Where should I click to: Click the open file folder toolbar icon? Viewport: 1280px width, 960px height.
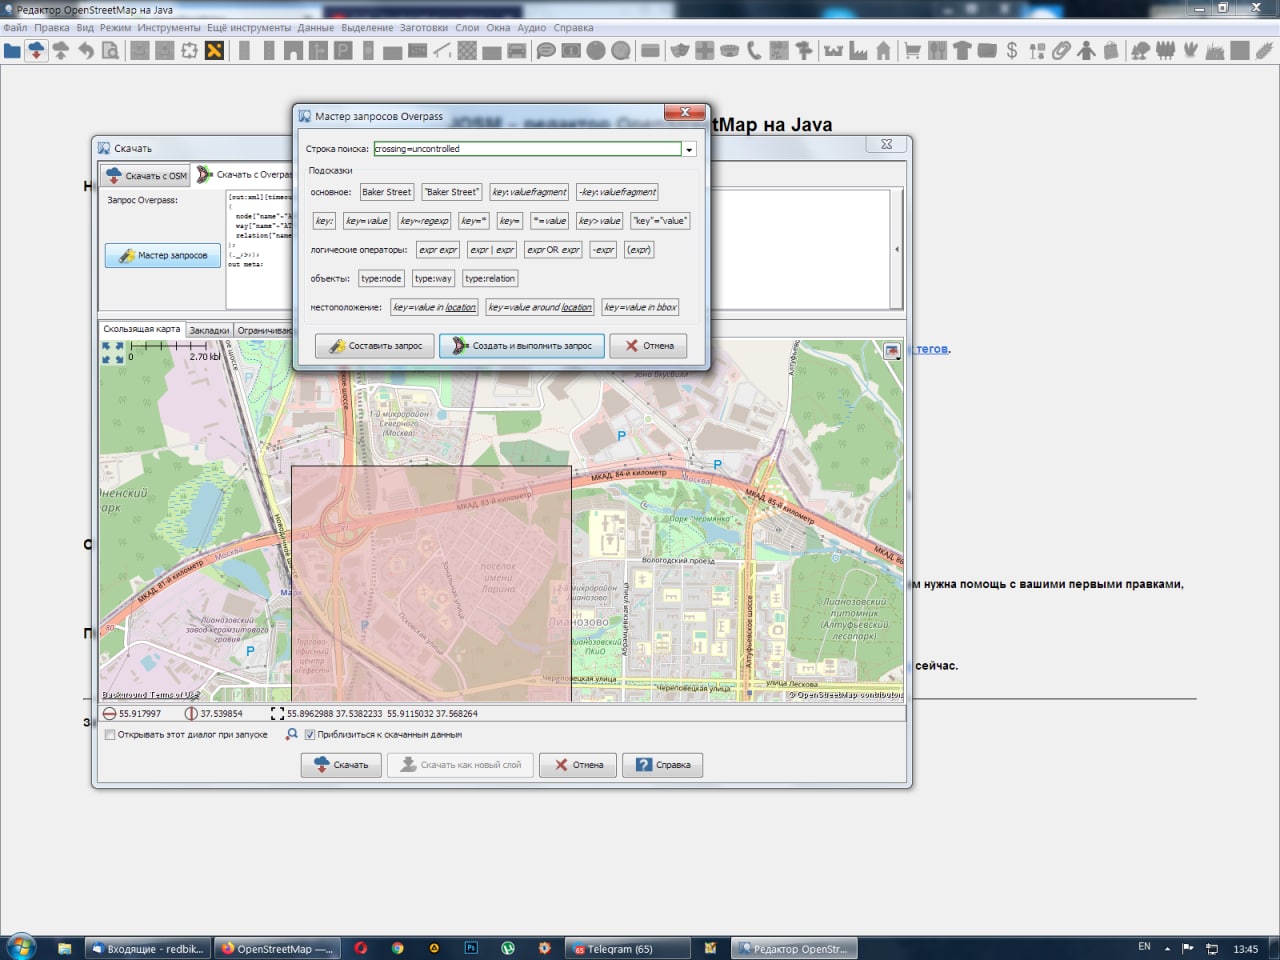tap(12, 50)
